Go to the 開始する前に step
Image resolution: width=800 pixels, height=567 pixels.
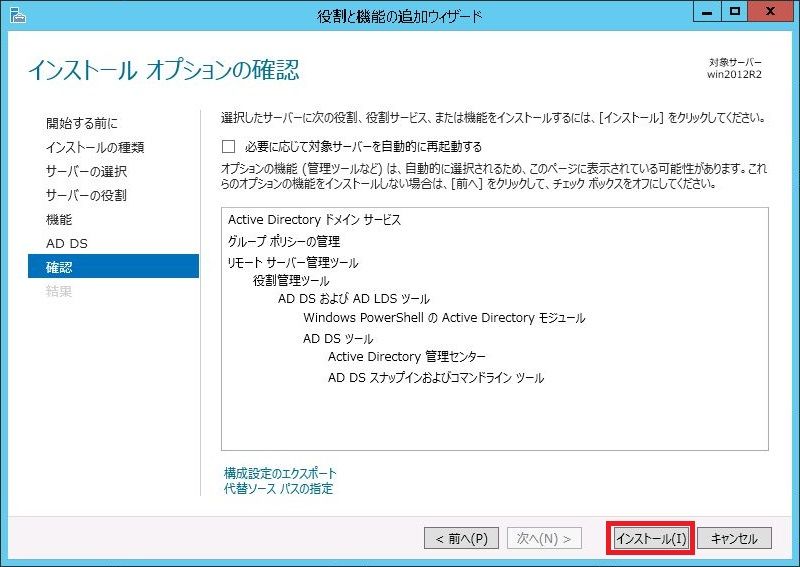(x=82, y=123)
